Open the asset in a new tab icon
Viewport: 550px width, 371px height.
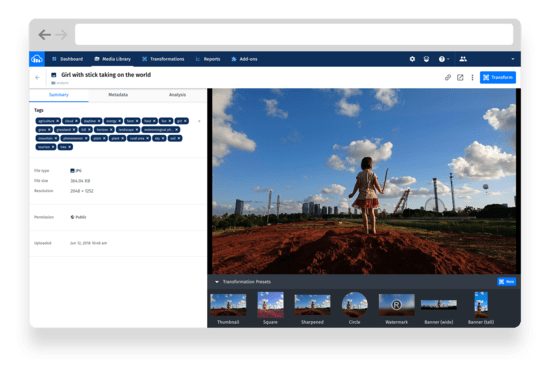coord(460,77)
